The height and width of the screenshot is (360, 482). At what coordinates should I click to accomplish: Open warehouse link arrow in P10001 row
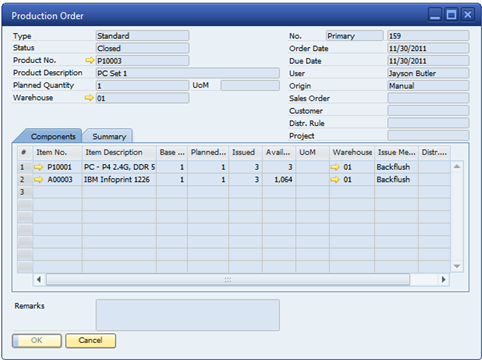(335, 167)
